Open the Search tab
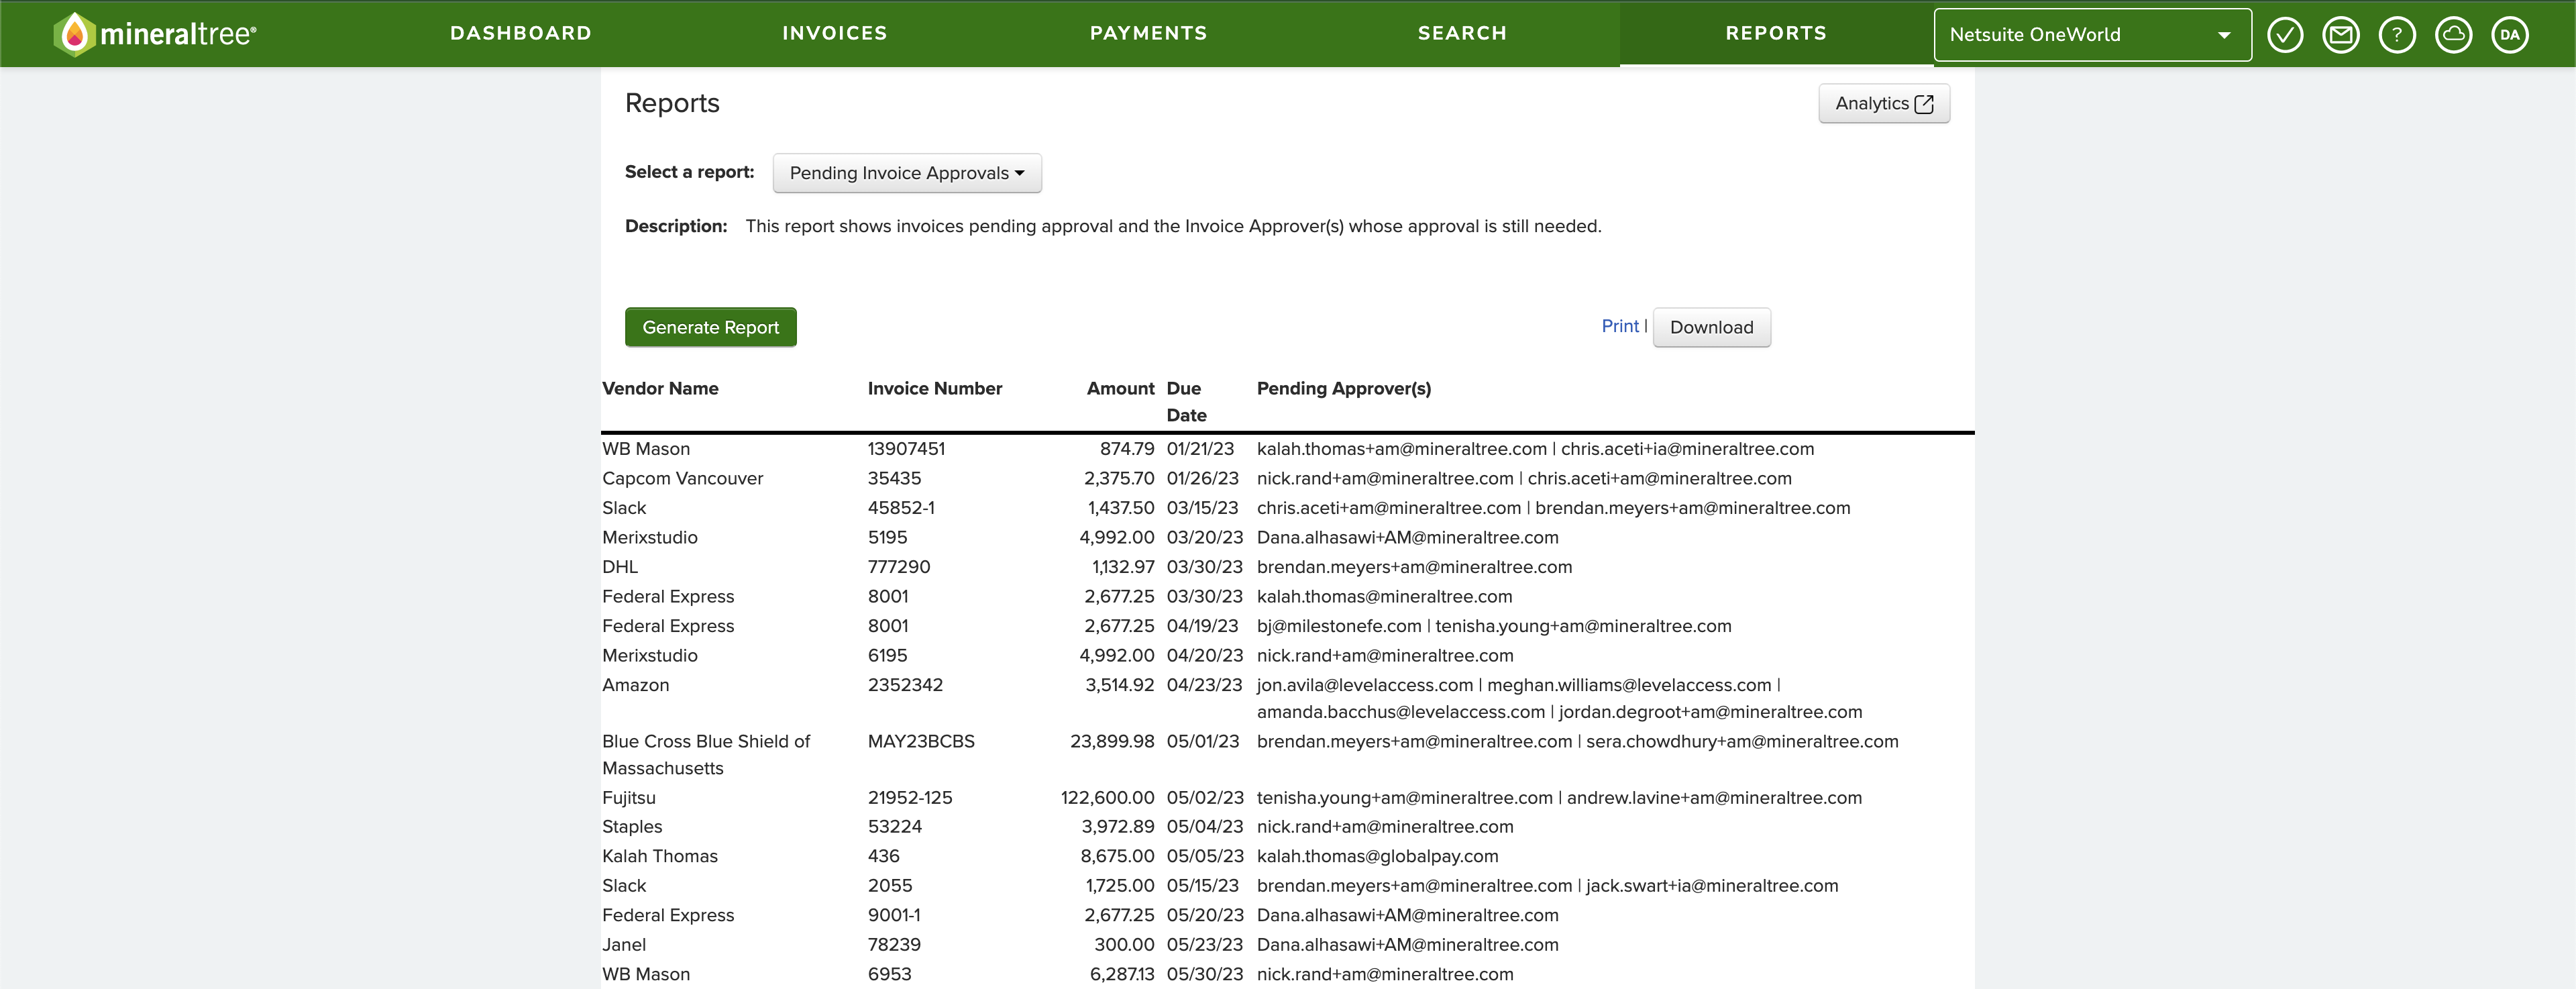This screenshot has width=2576, height=989. click(x=1463, y=33)
